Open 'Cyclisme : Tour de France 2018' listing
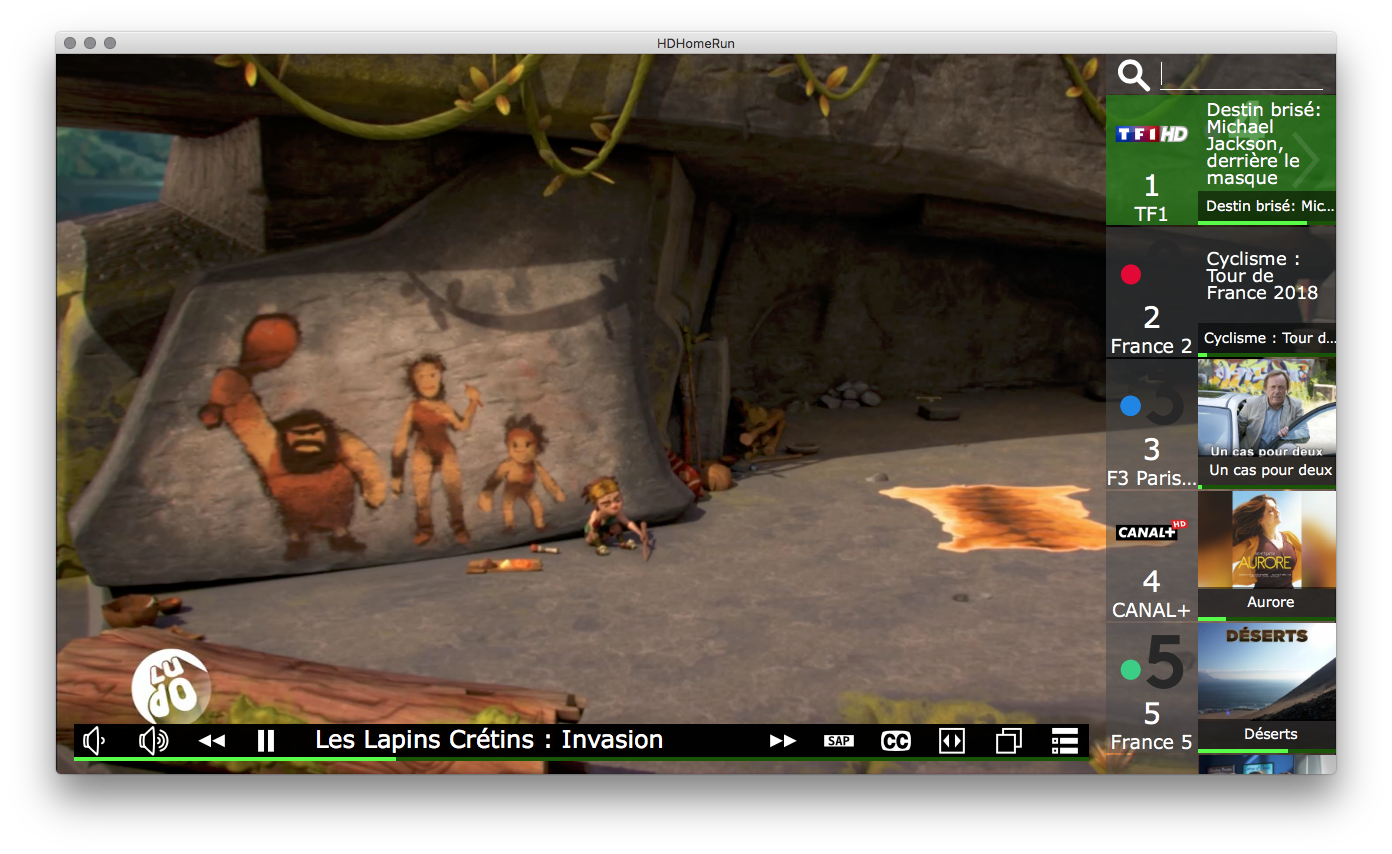The height and width of the screenshot is (854, 1392). [1262, 276]
